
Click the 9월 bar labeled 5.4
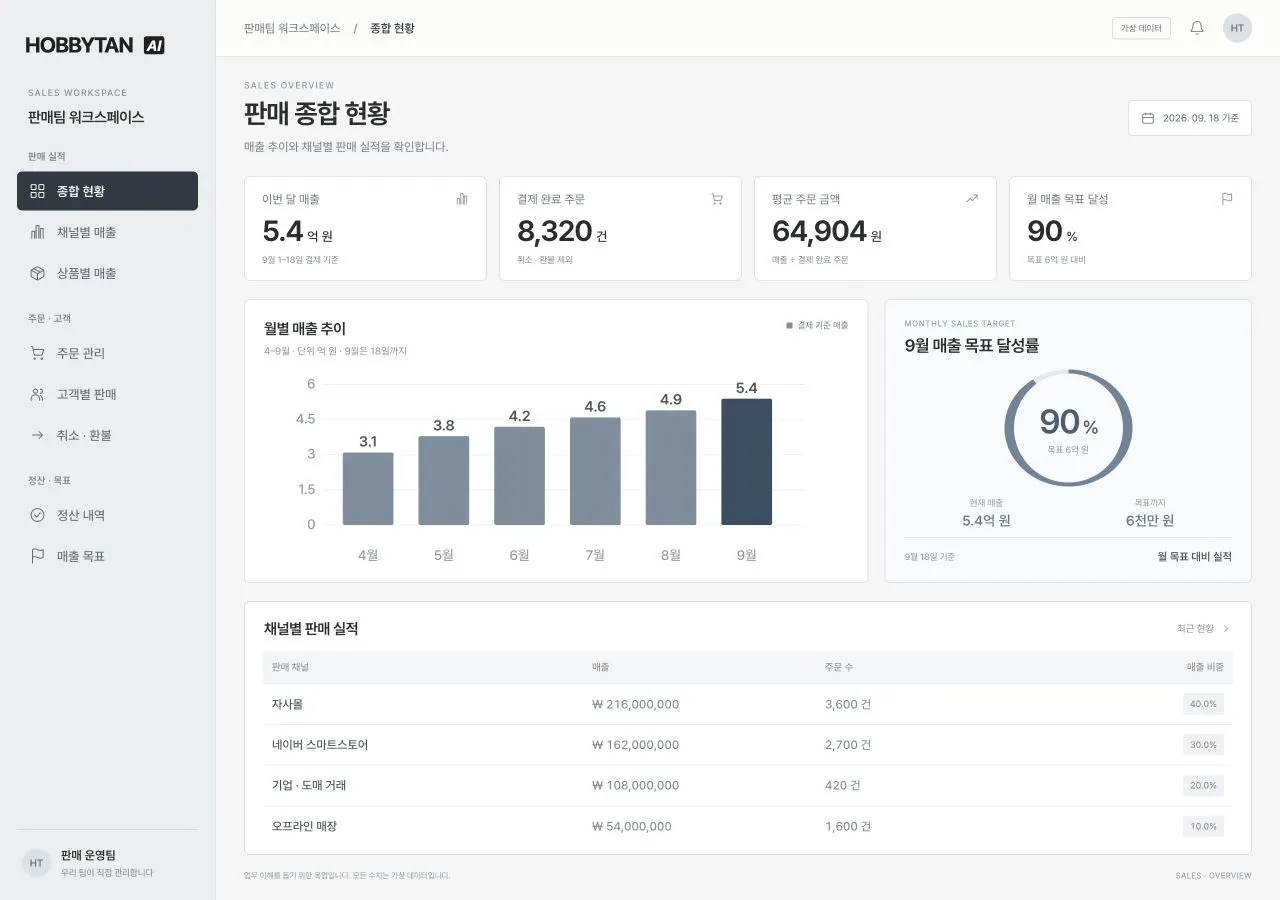(746, 462)
